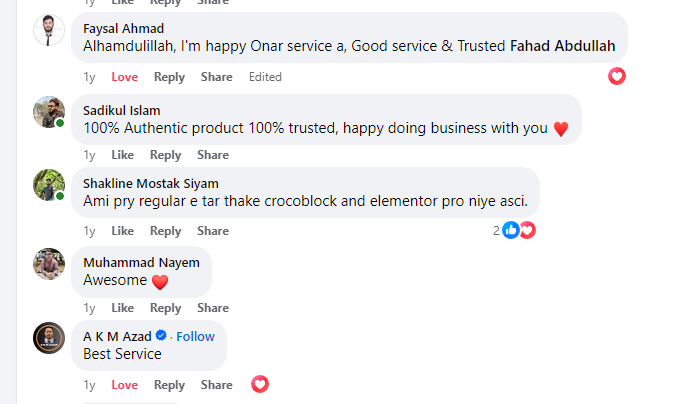
Task: Open Sadikul Islam's profile name link
Action: 122,110
